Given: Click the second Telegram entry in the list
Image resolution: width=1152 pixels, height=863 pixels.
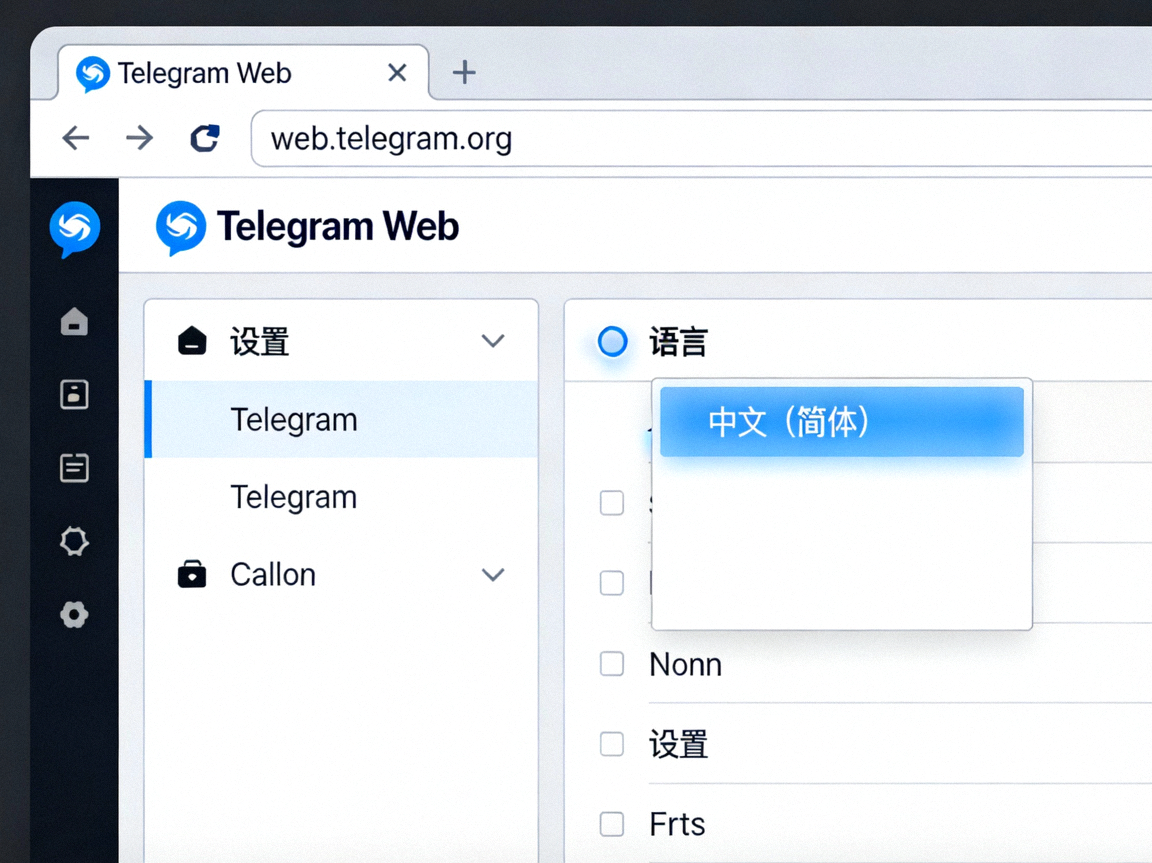Looking at the screenshot, I should pyautogui.click(x=294, y=497).
